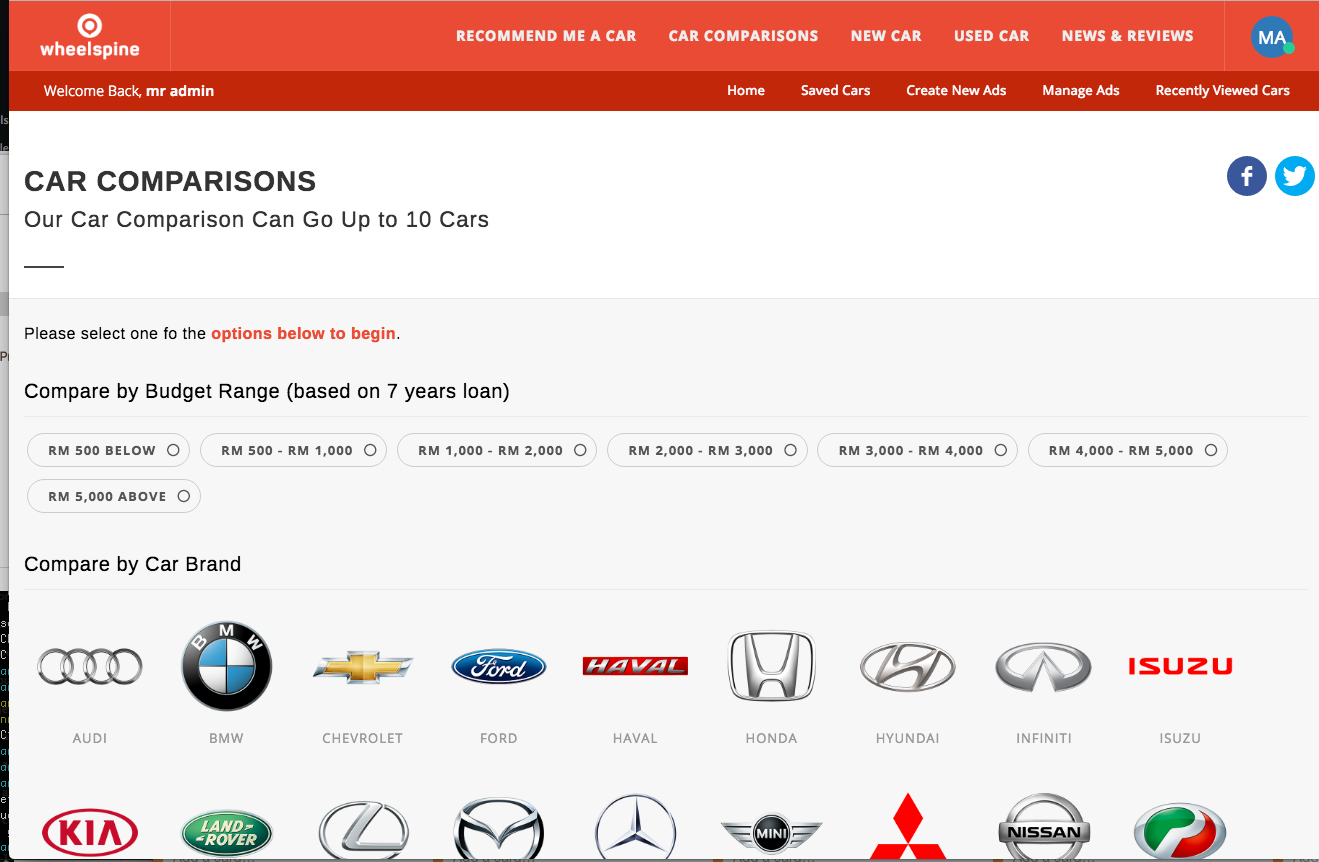Viewport: 1319px width, 862px height.
Task: Select RM 5,000 Above budget option
Action: click(113, 496)
